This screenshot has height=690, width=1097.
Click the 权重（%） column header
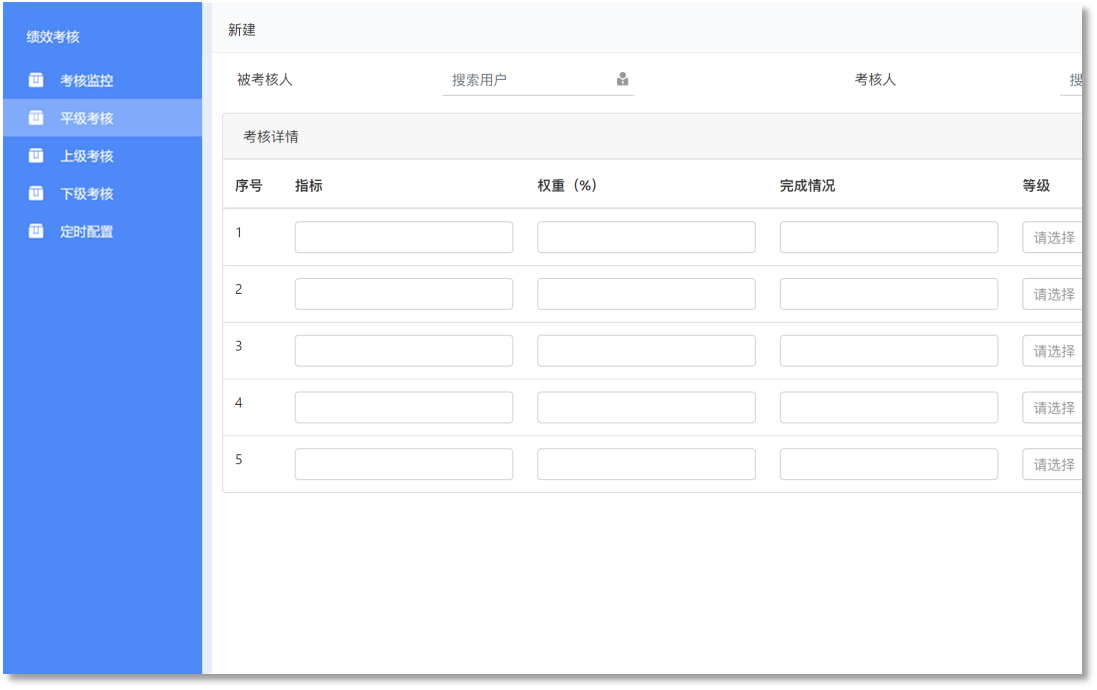pos(567,185)
